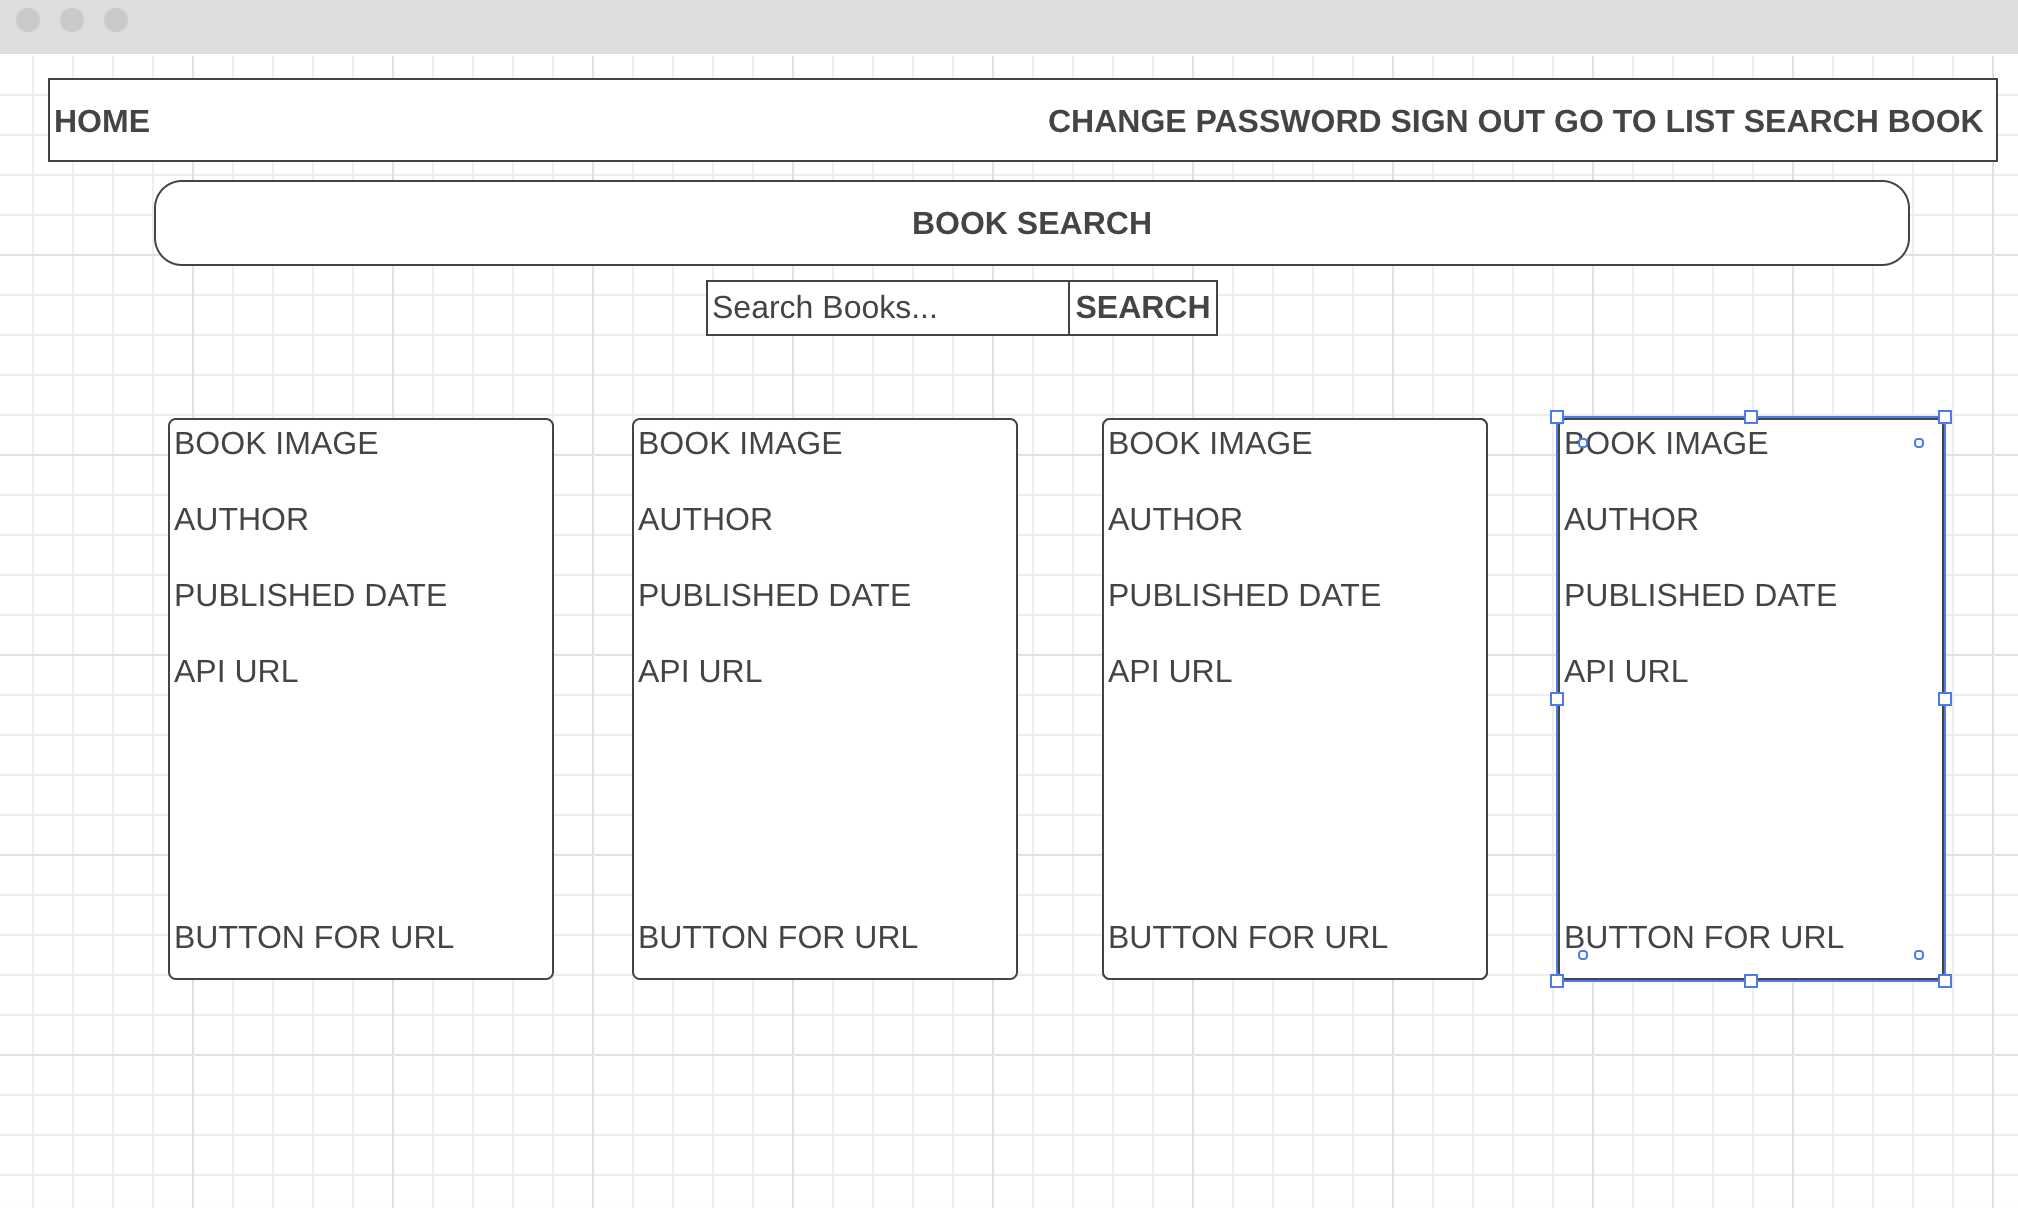Select the top-right resize handle of selected card
Viewport: 2018px width, 1208px height.
pyautogui.click(x=1945, y=417)
